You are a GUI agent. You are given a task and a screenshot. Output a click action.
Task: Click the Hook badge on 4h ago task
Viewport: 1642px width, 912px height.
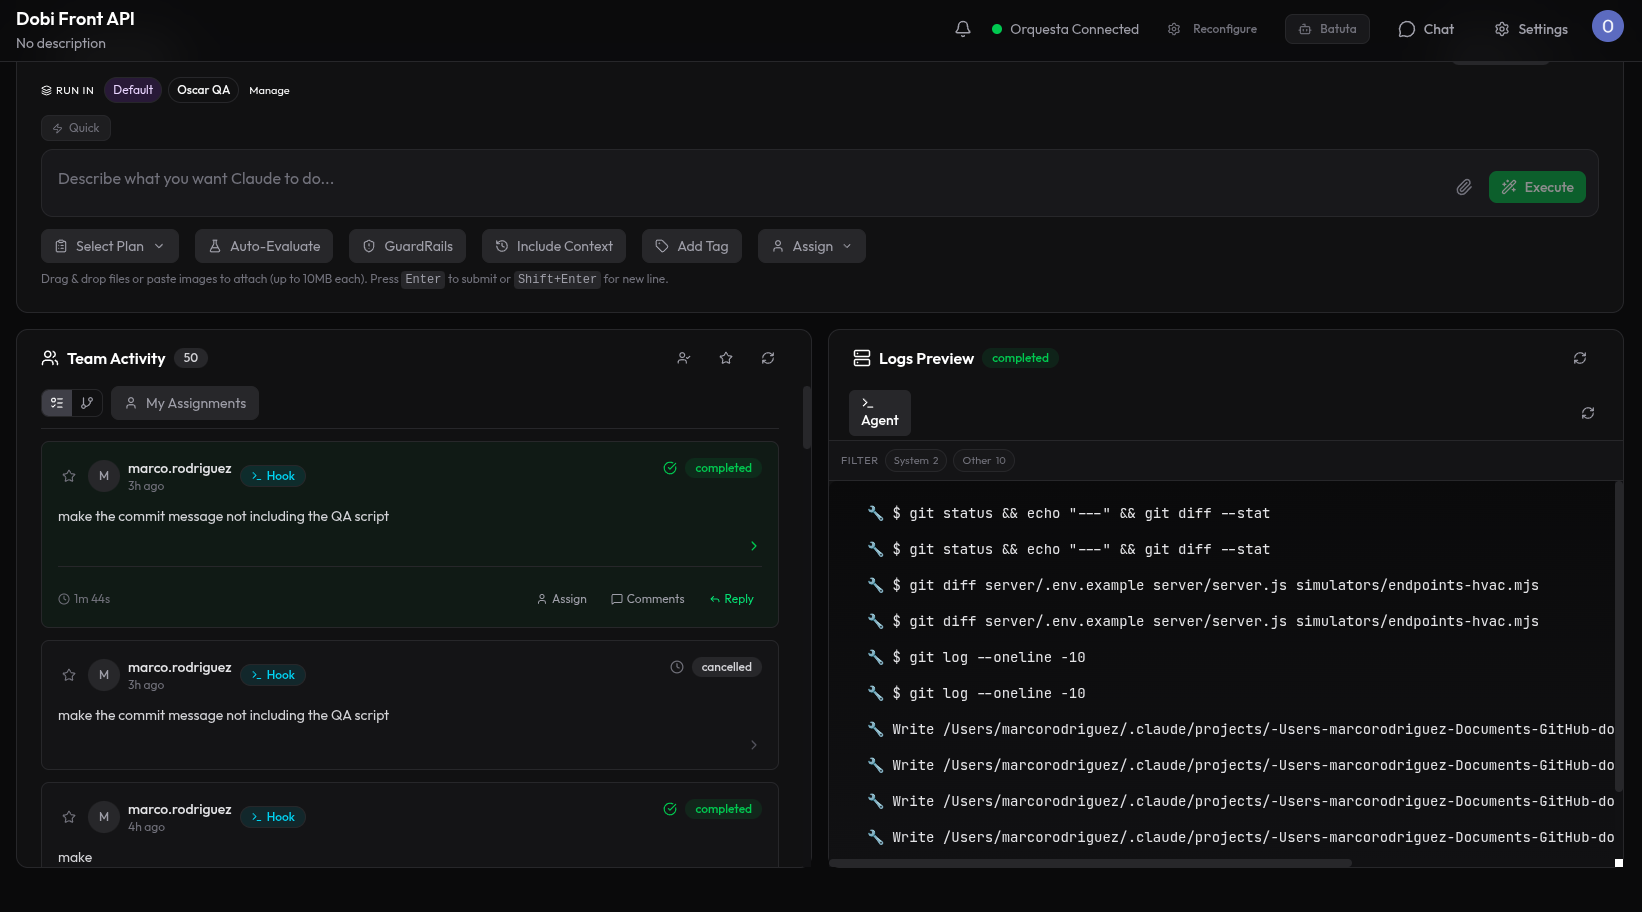point(273,817)
